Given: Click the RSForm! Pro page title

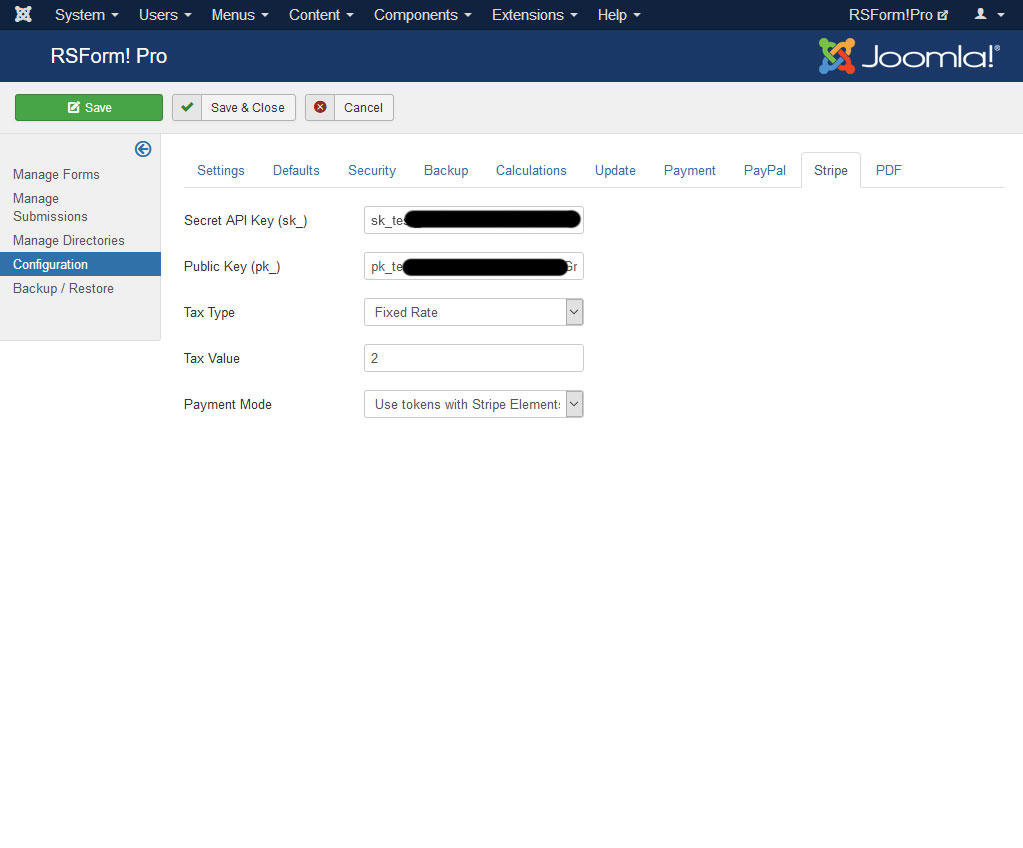Looking at the screenshot, I should tap(109, 56).
